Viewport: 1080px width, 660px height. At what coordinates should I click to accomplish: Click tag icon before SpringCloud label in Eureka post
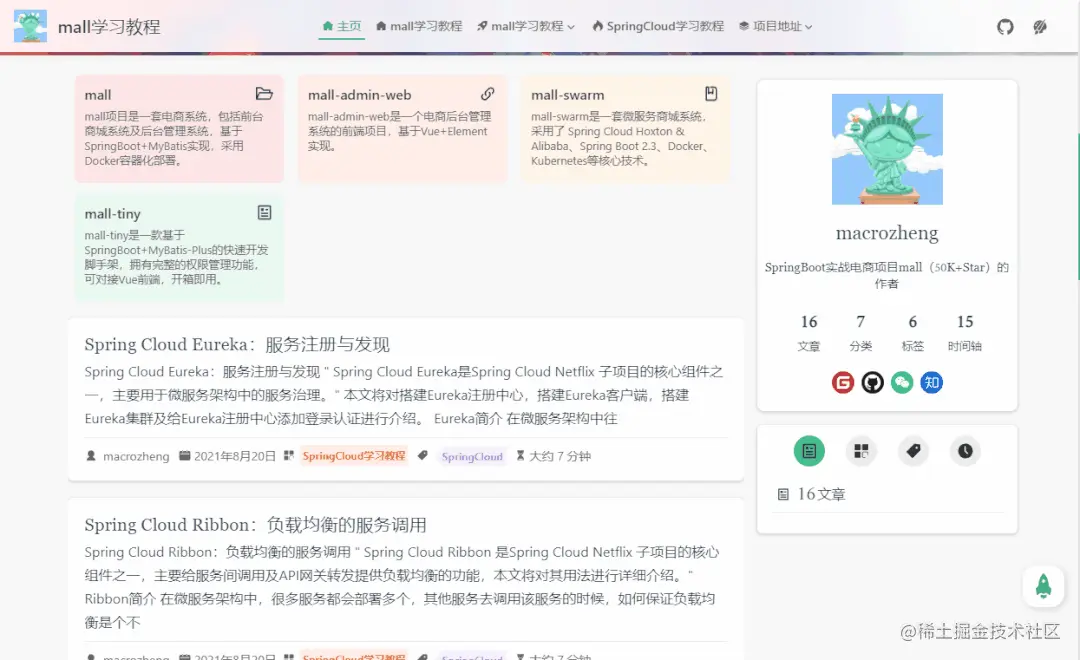click(423, 455)
